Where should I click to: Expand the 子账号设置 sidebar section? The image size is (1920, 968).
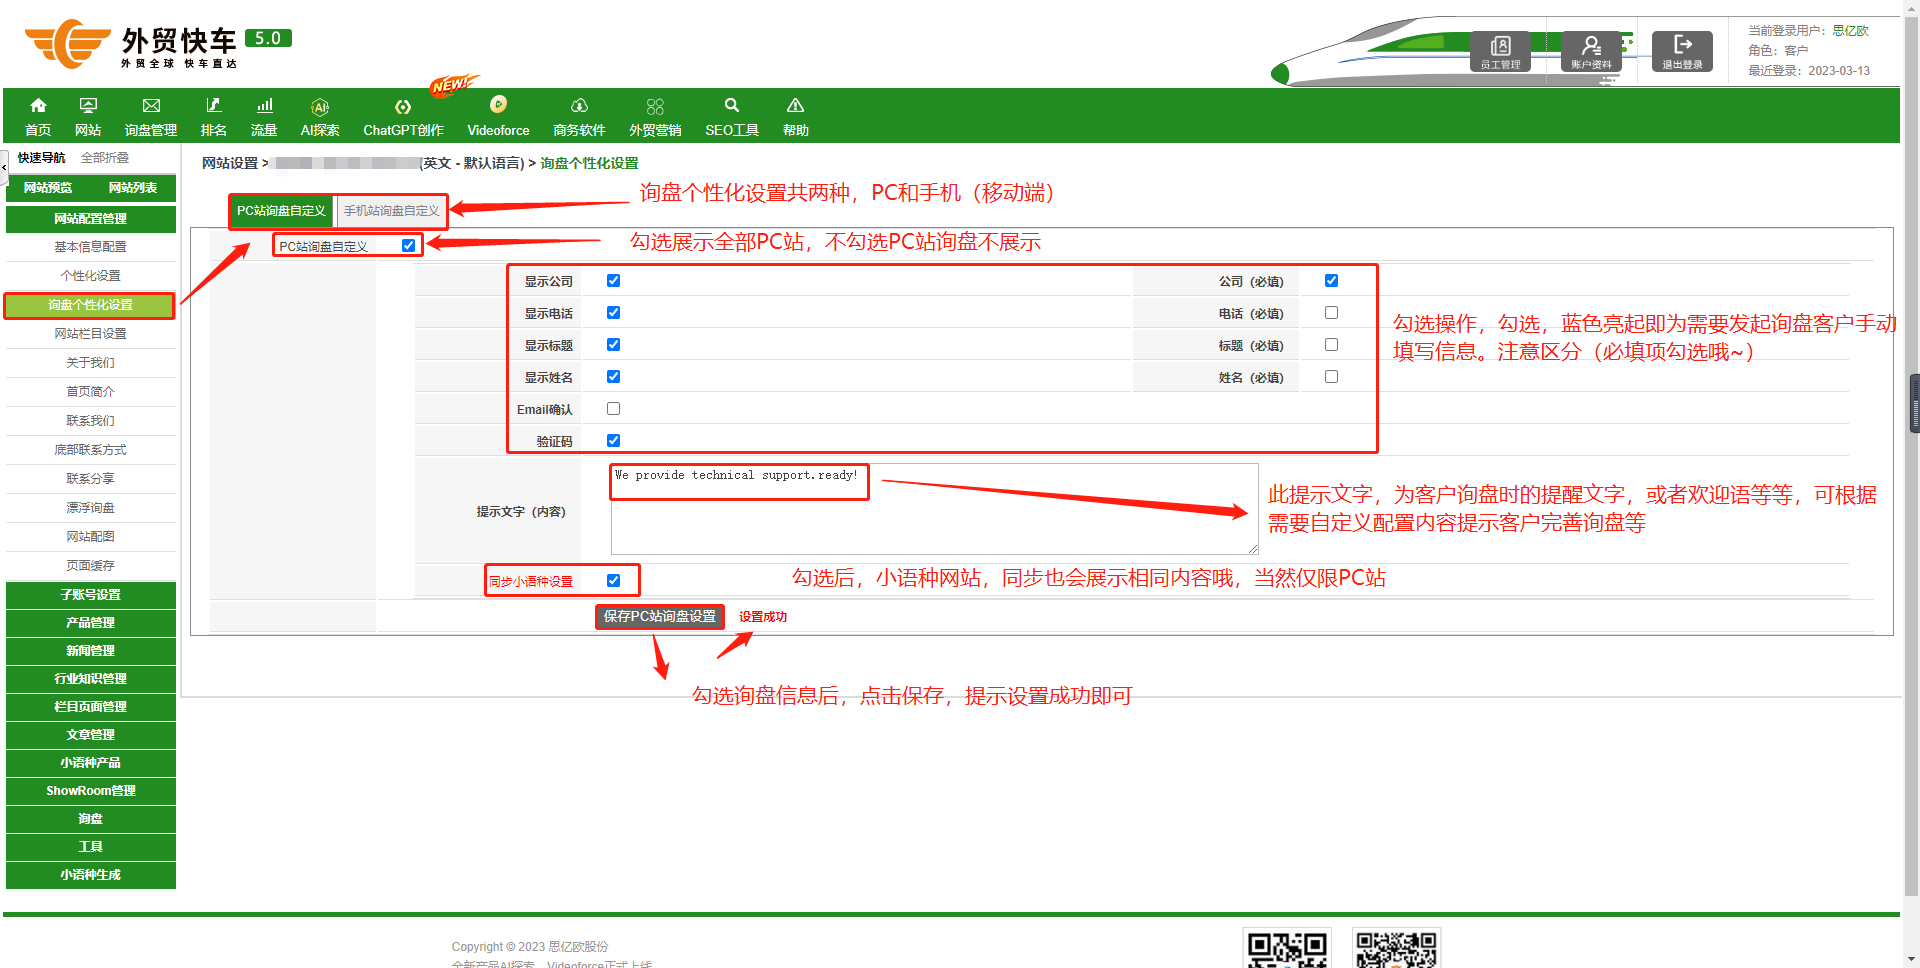pyautogui.click(x=91, y=595)
